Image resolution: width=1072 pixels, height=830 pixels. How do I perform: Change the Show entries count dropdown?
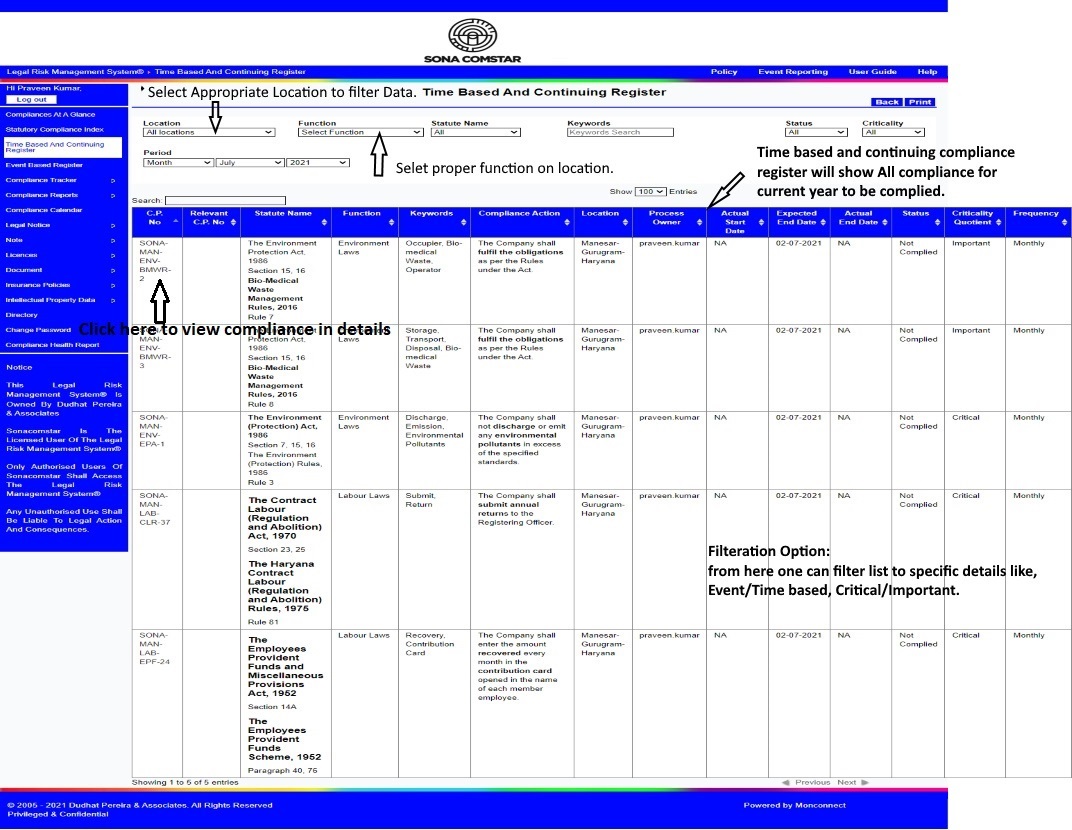click(x=651, y=191)
